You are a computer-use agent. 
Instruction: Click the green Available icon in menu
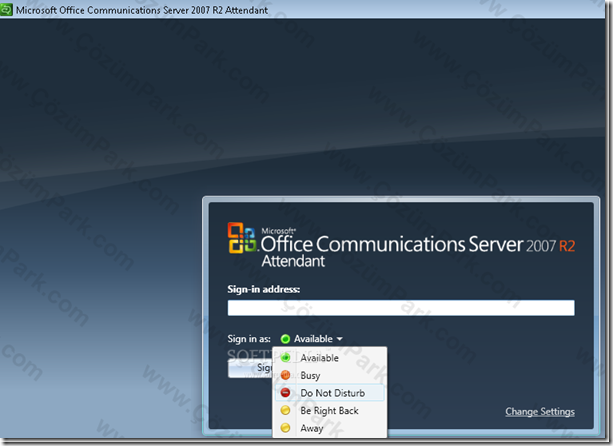pyautogui.click(x=286, y=357)
